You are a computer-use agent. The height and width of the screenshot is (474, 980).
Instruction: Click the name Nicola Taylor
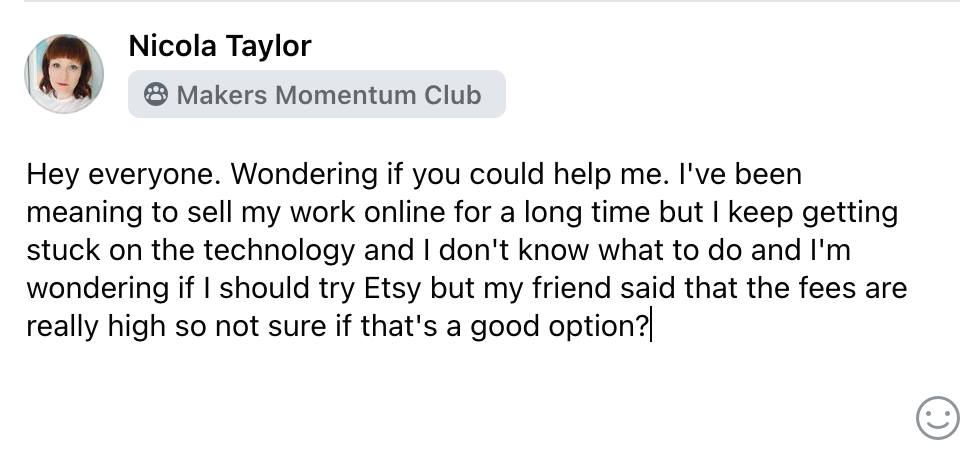pyautogui.click(x=219, y=46)
